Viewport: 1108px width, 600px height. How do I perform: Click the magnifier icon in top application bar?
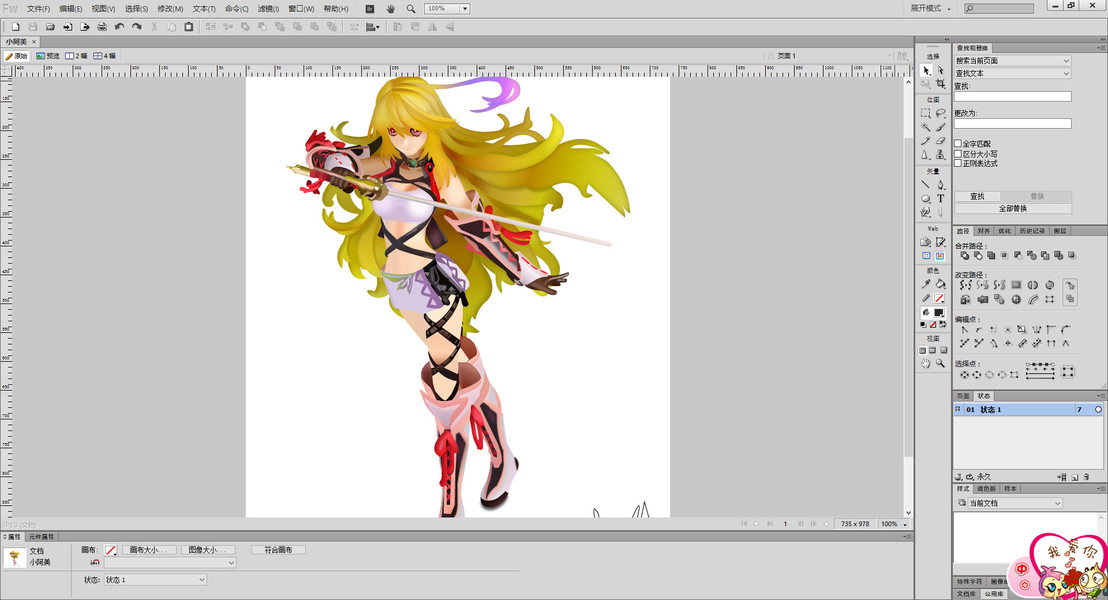pos(411,8)
